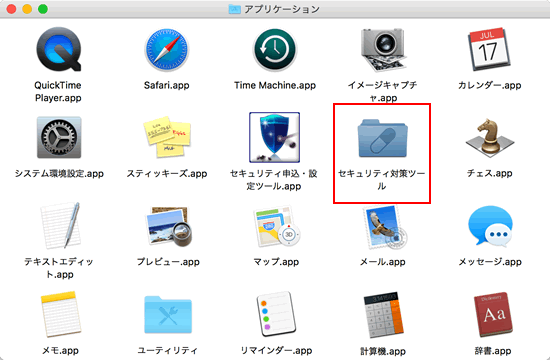Click the システム環境設定.app label

59,173
